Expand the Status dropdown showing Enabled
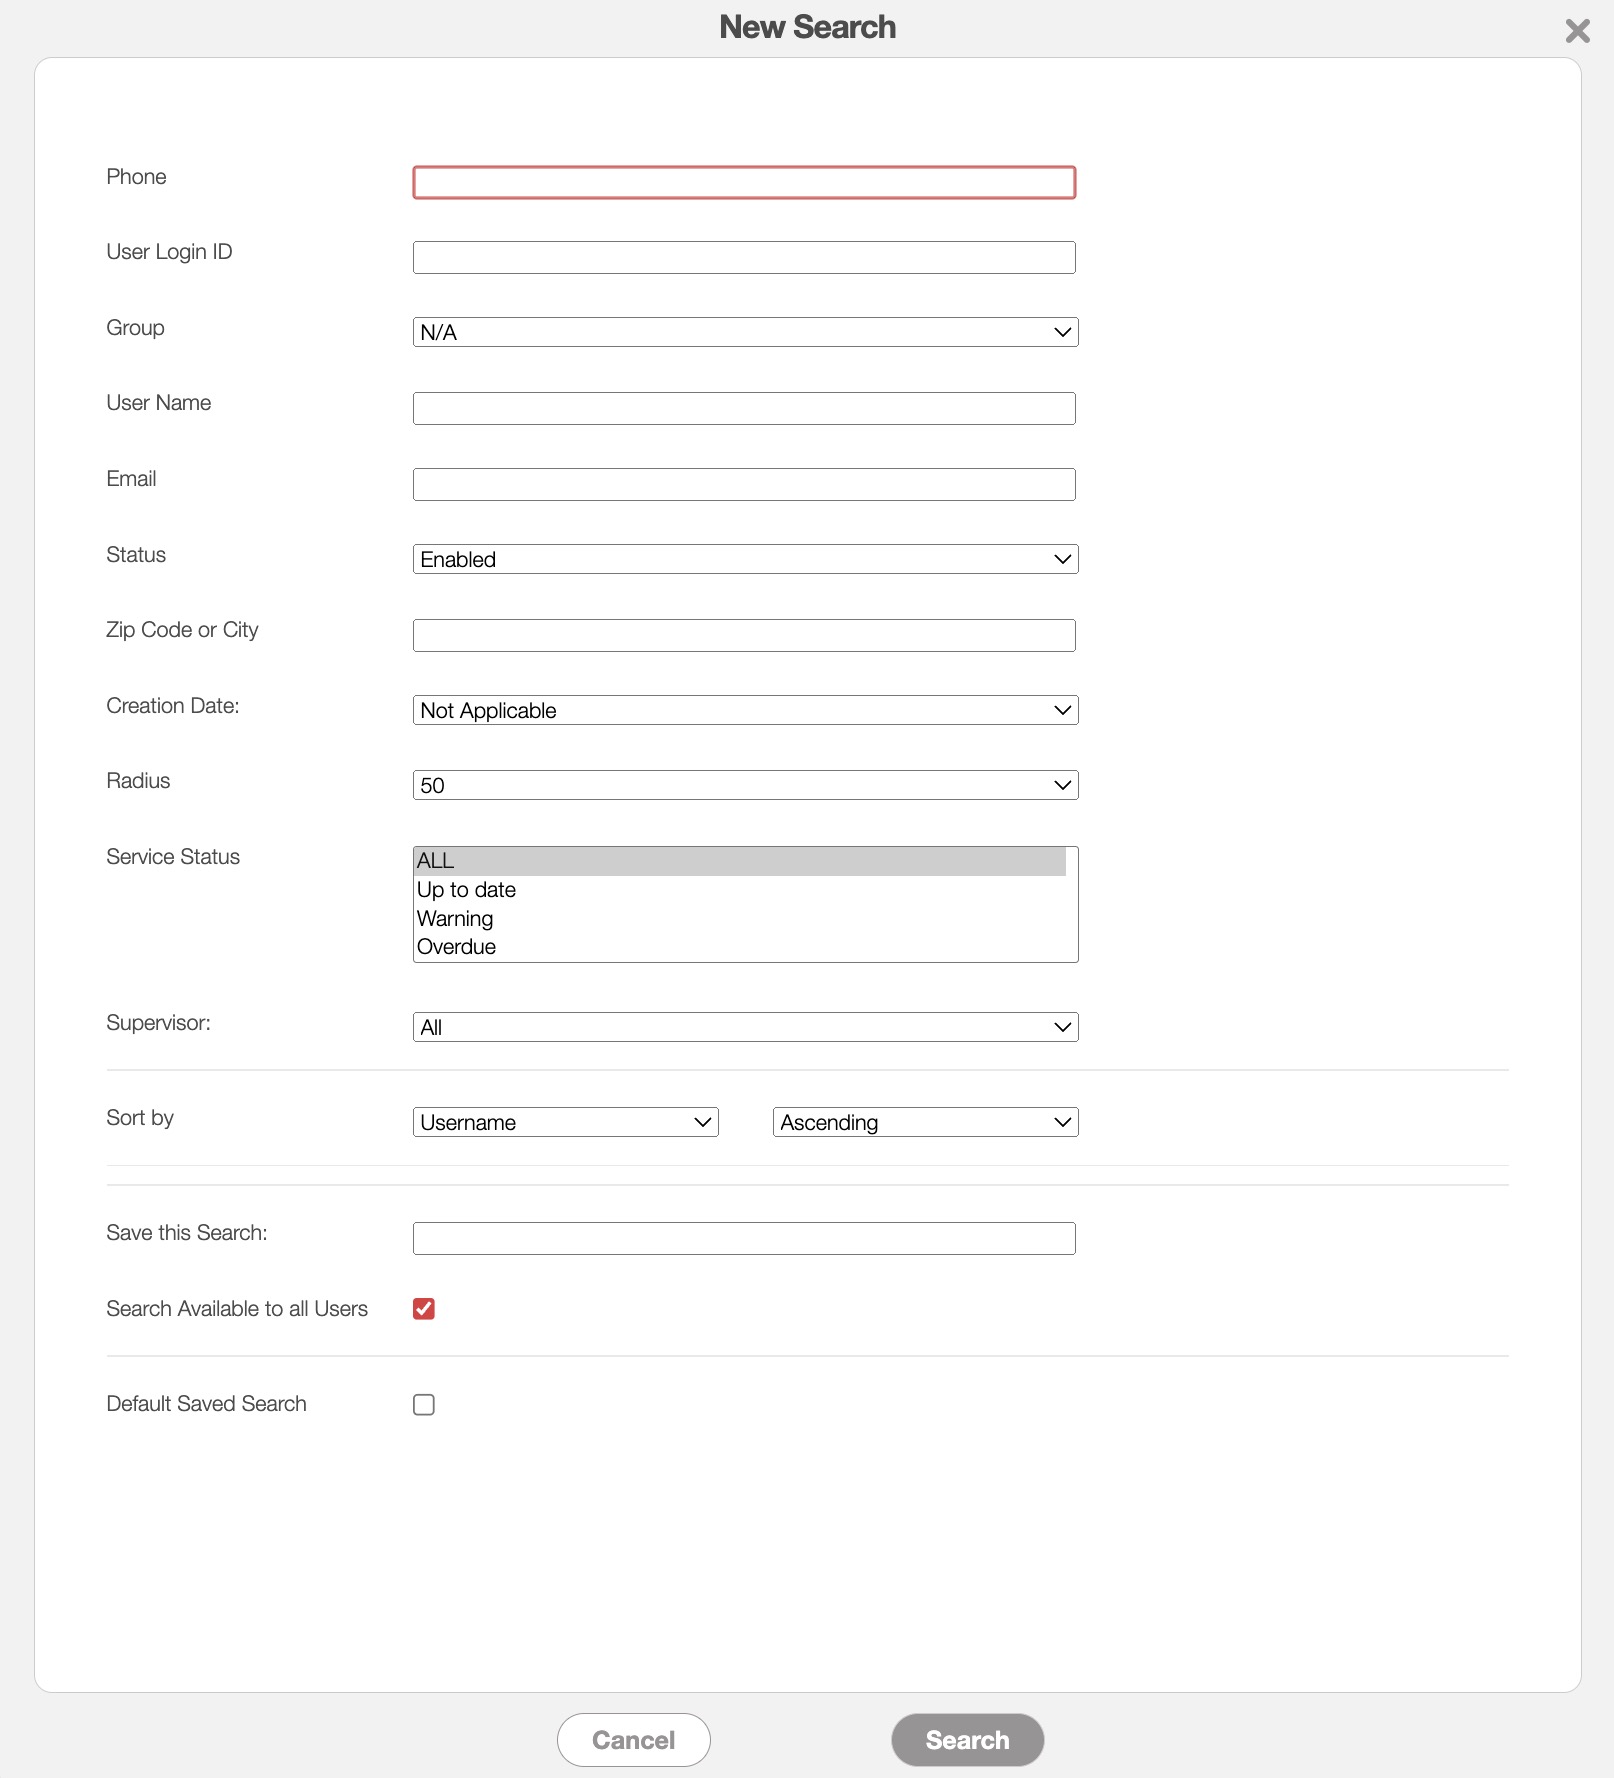The image size is (1614, 1778). coord(744,560)
